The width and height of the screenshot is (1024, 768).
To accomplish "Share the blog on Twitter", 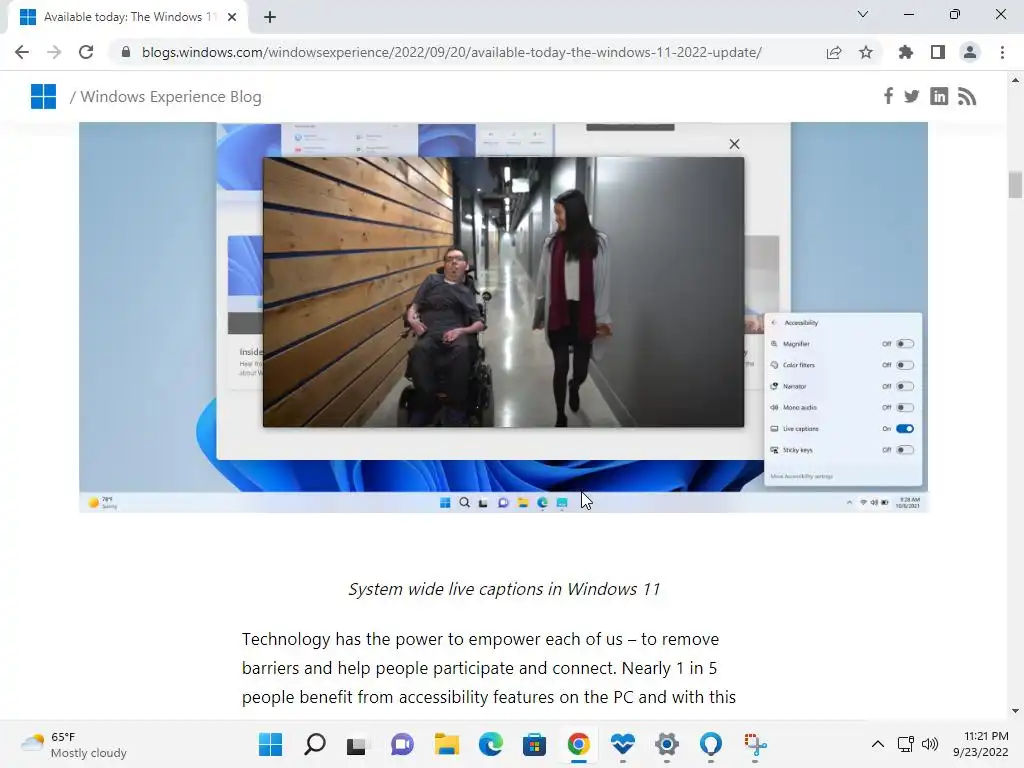I will click(x=912, y=97).
